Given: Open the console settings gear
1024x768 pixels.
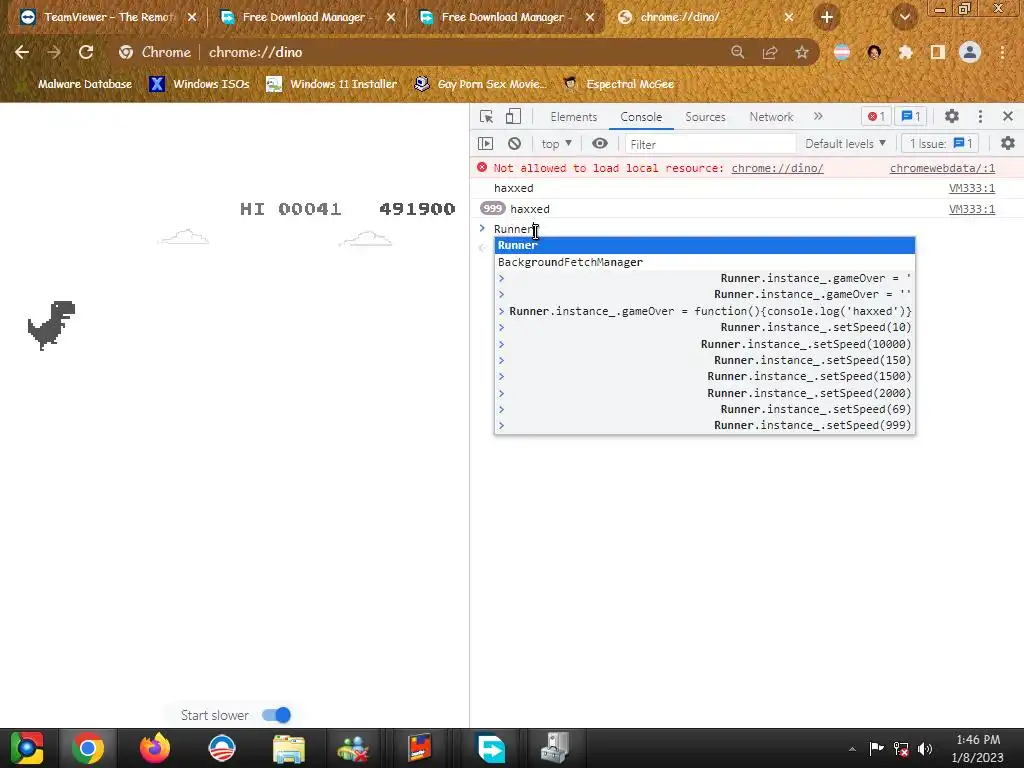Looking at the screenshot, I should pyautogui.click(x=1008, y=144).
